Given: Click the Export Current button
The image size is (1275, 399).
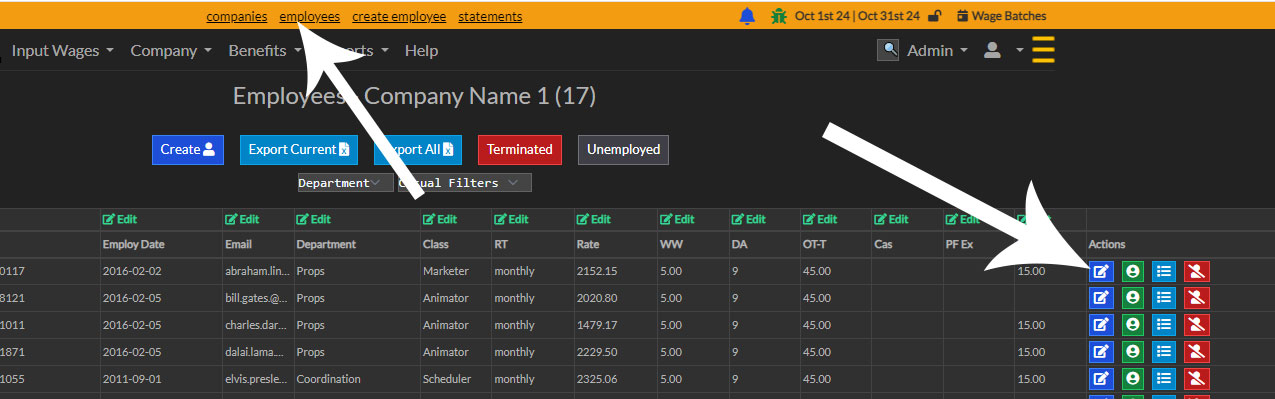Looking at the screenshot, I should coord(298,149).
